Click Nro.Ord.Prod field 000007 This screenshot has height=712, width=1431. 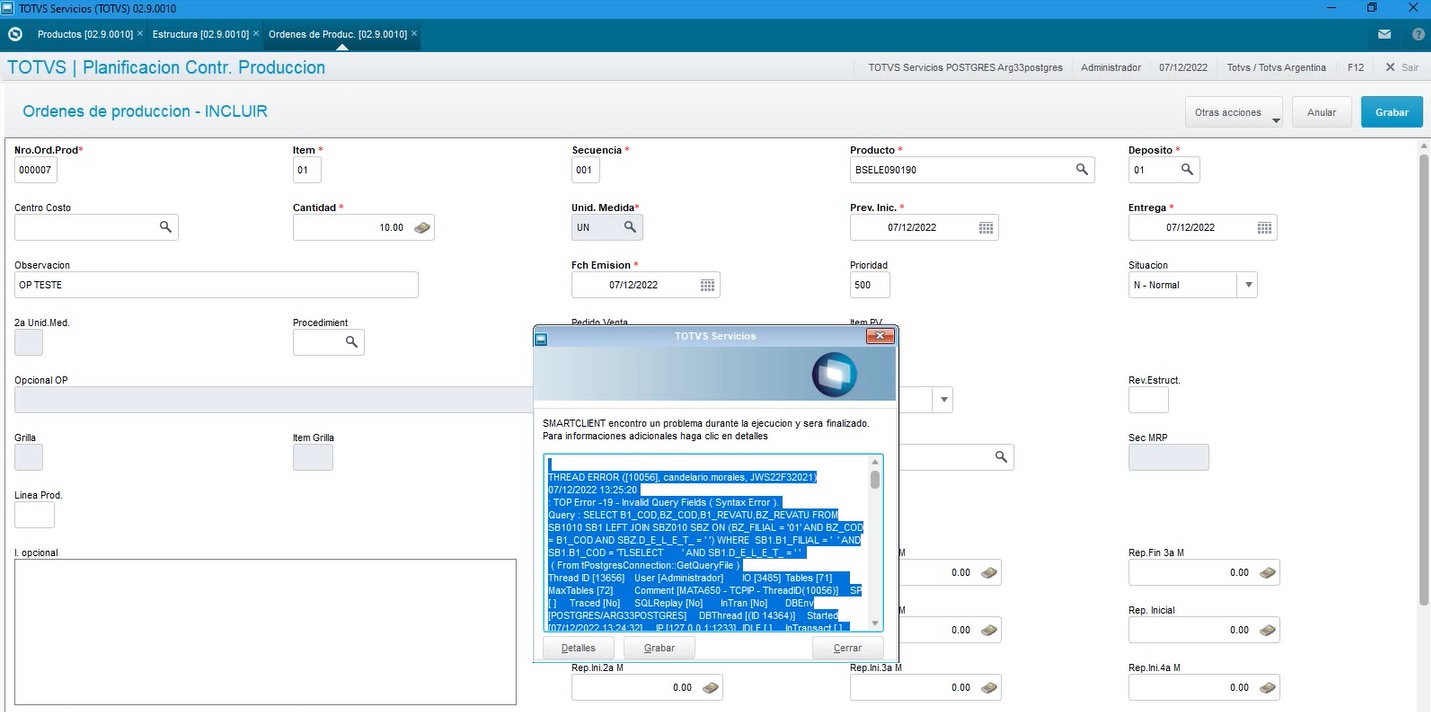36,170
